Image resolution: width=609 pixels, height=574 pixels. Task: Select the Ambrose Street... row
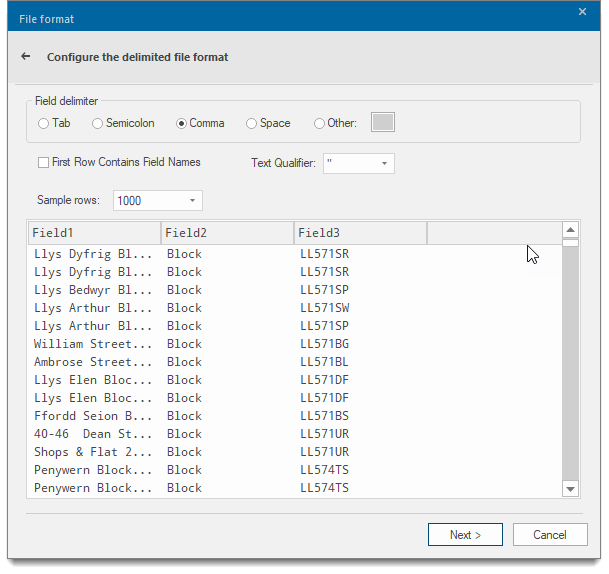click(x=295, y=362)
